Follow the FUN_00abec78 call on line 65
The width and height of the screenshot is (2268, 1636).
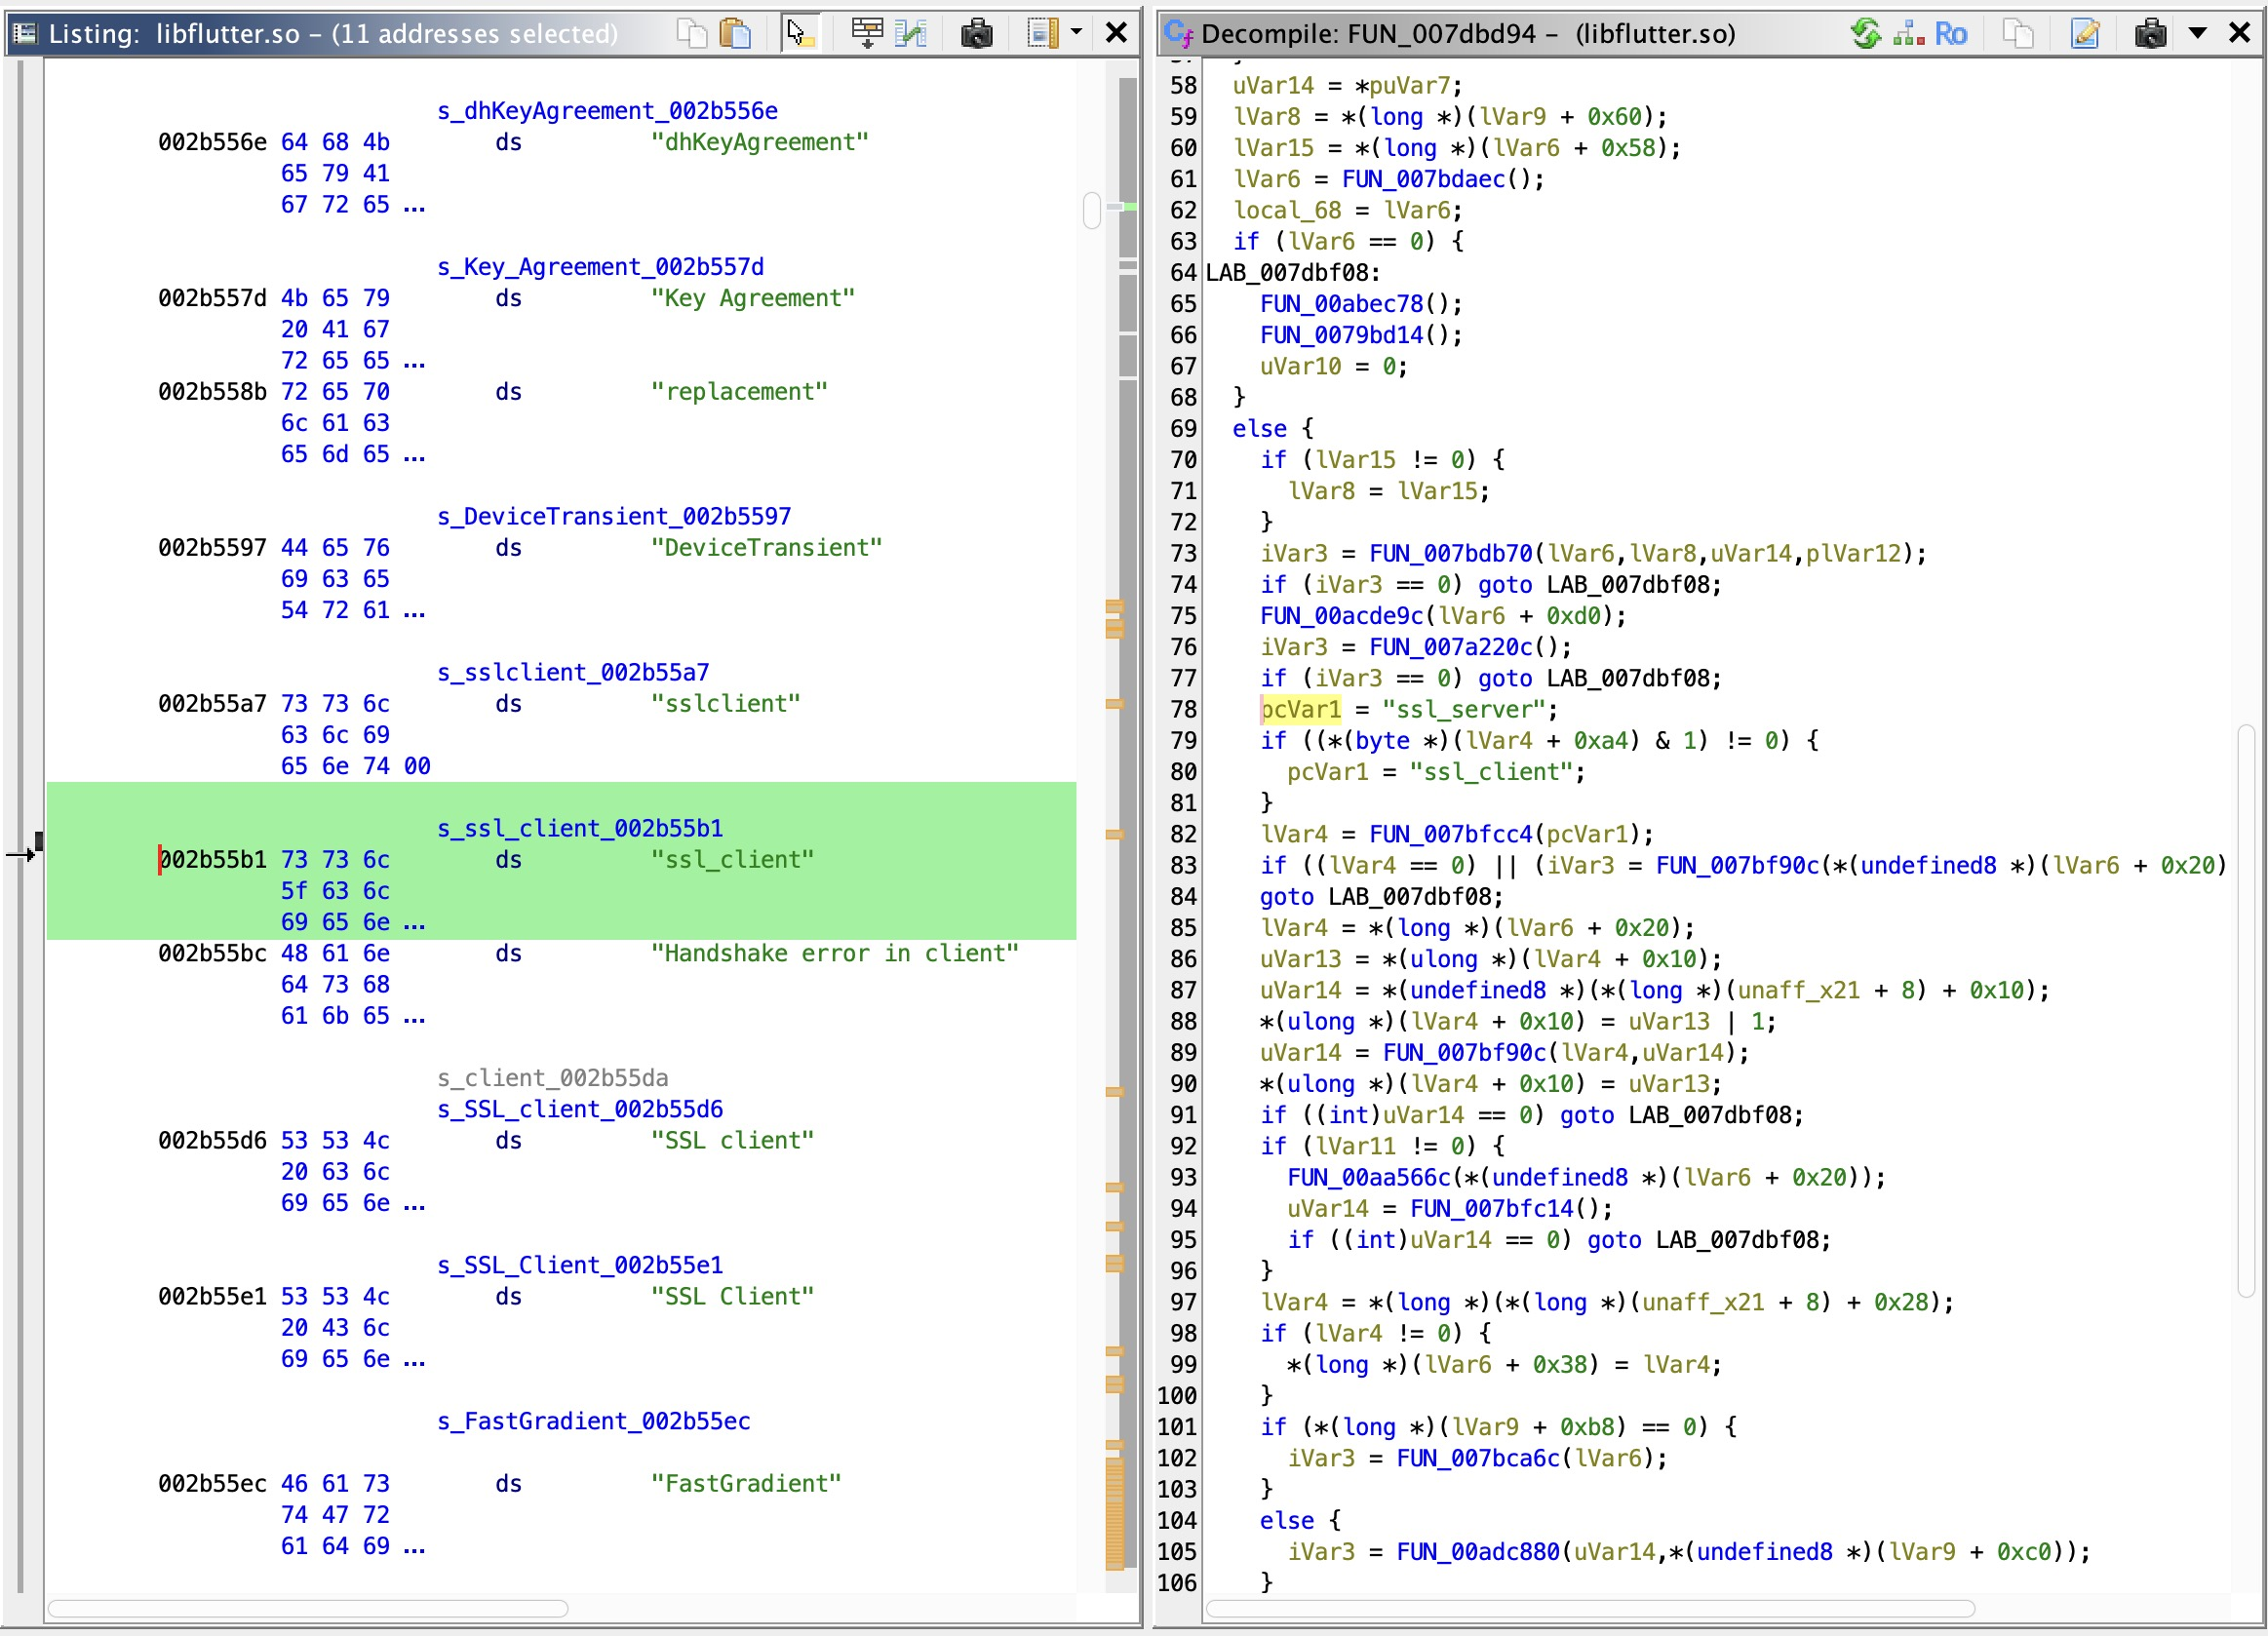pyautogui.click(x=1341, y=304)
